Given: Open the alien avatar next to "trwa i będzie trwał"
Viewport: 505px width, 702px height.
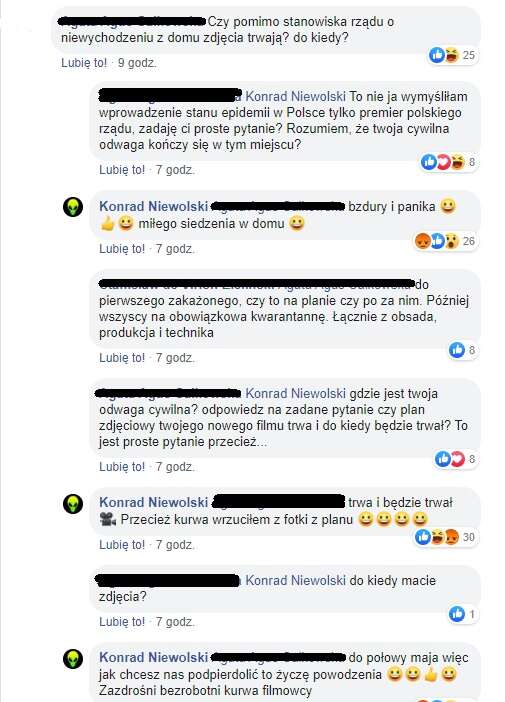Looking at the screenshot, I should (x=73, y=504).
